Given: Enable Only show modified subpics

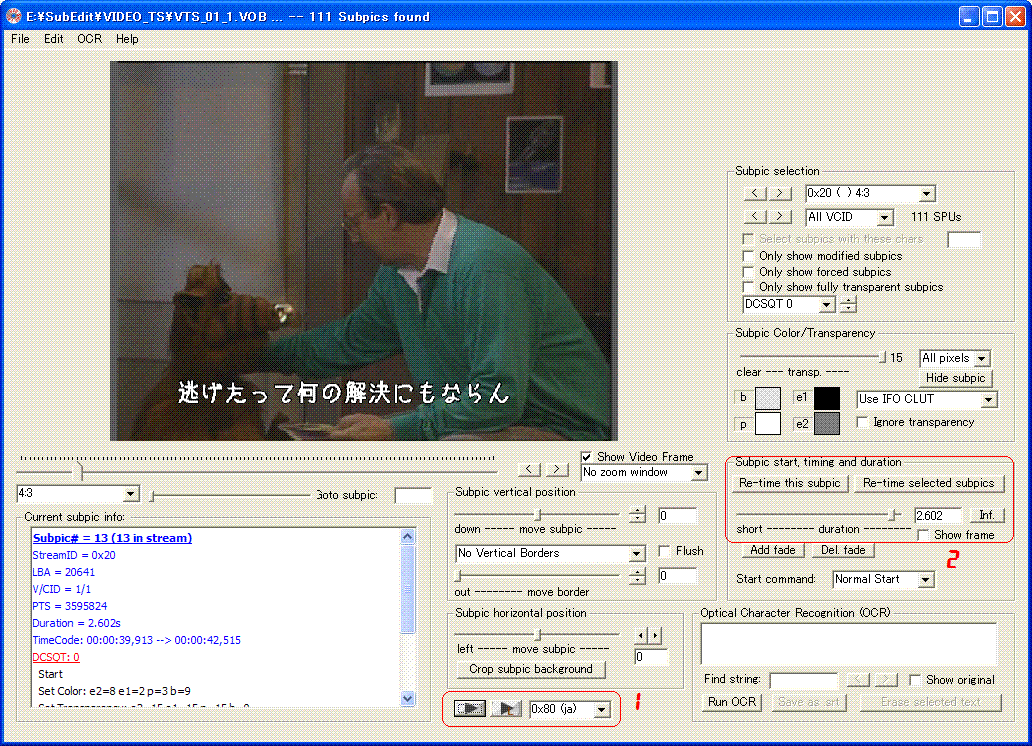Looking at the screenshot, I should click(x=748, y=255).
